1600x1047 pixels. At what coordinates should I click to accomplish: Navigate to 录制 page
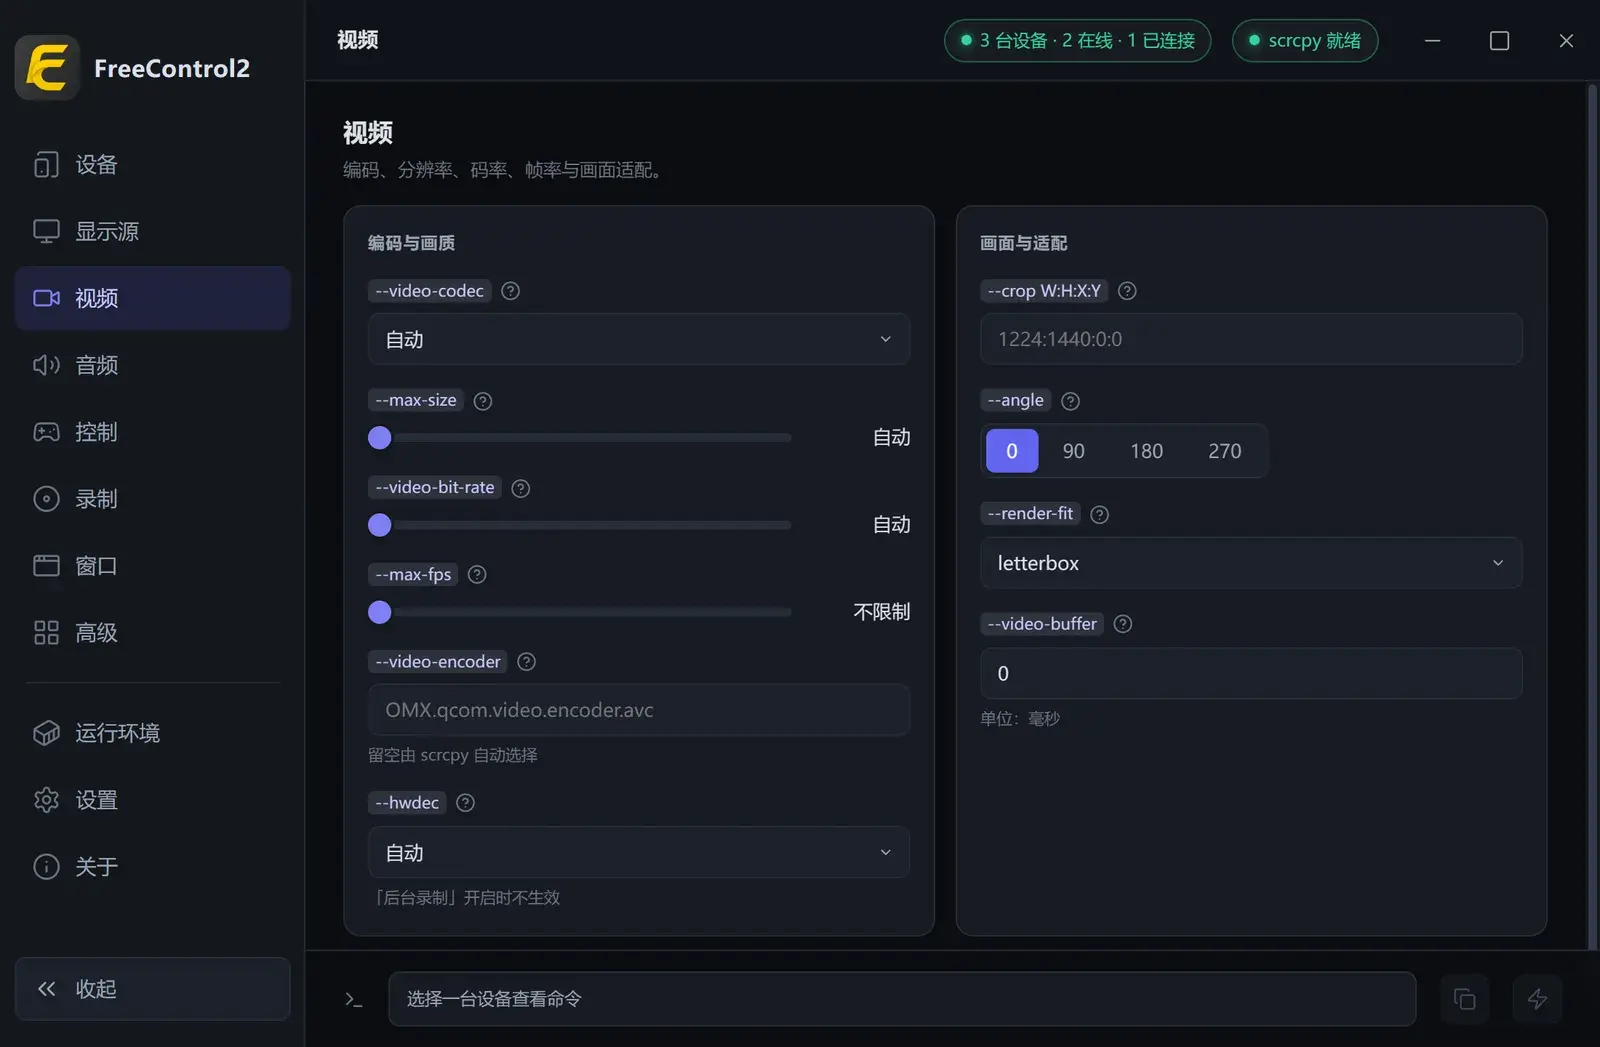tap(153, 499)
